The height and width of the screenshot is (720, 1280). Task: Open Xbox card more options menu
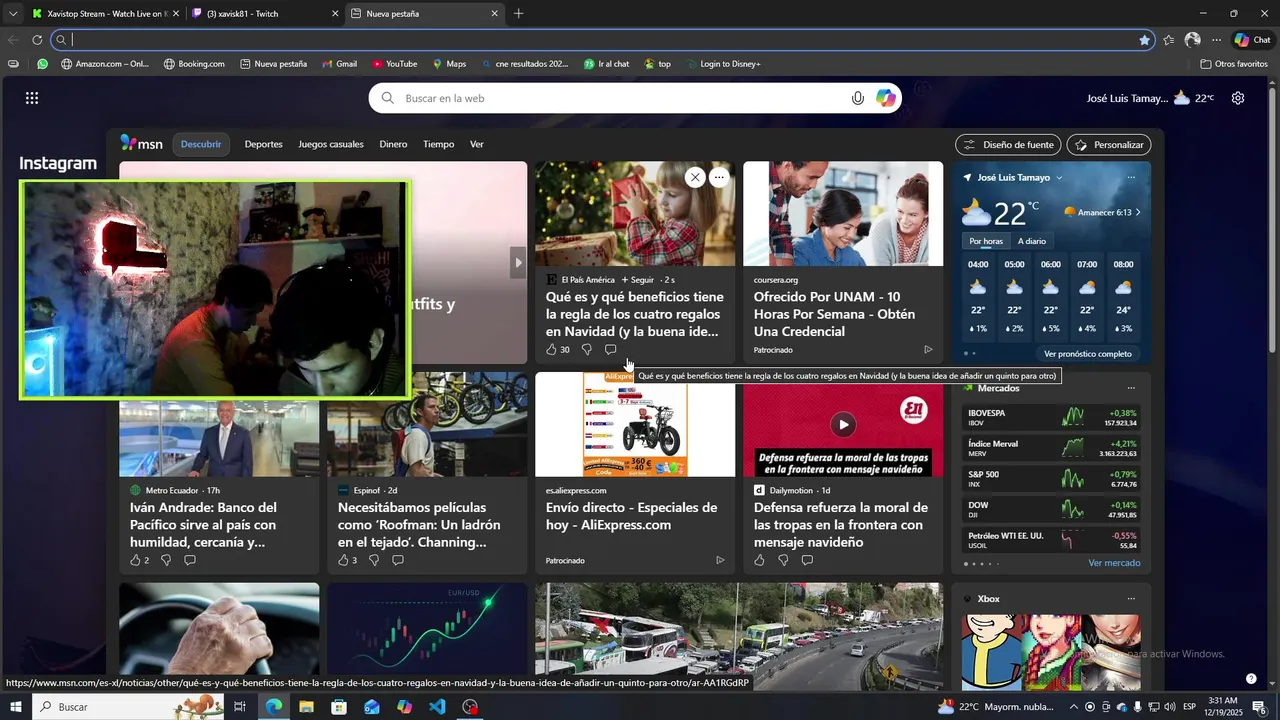click(1131, 599)
